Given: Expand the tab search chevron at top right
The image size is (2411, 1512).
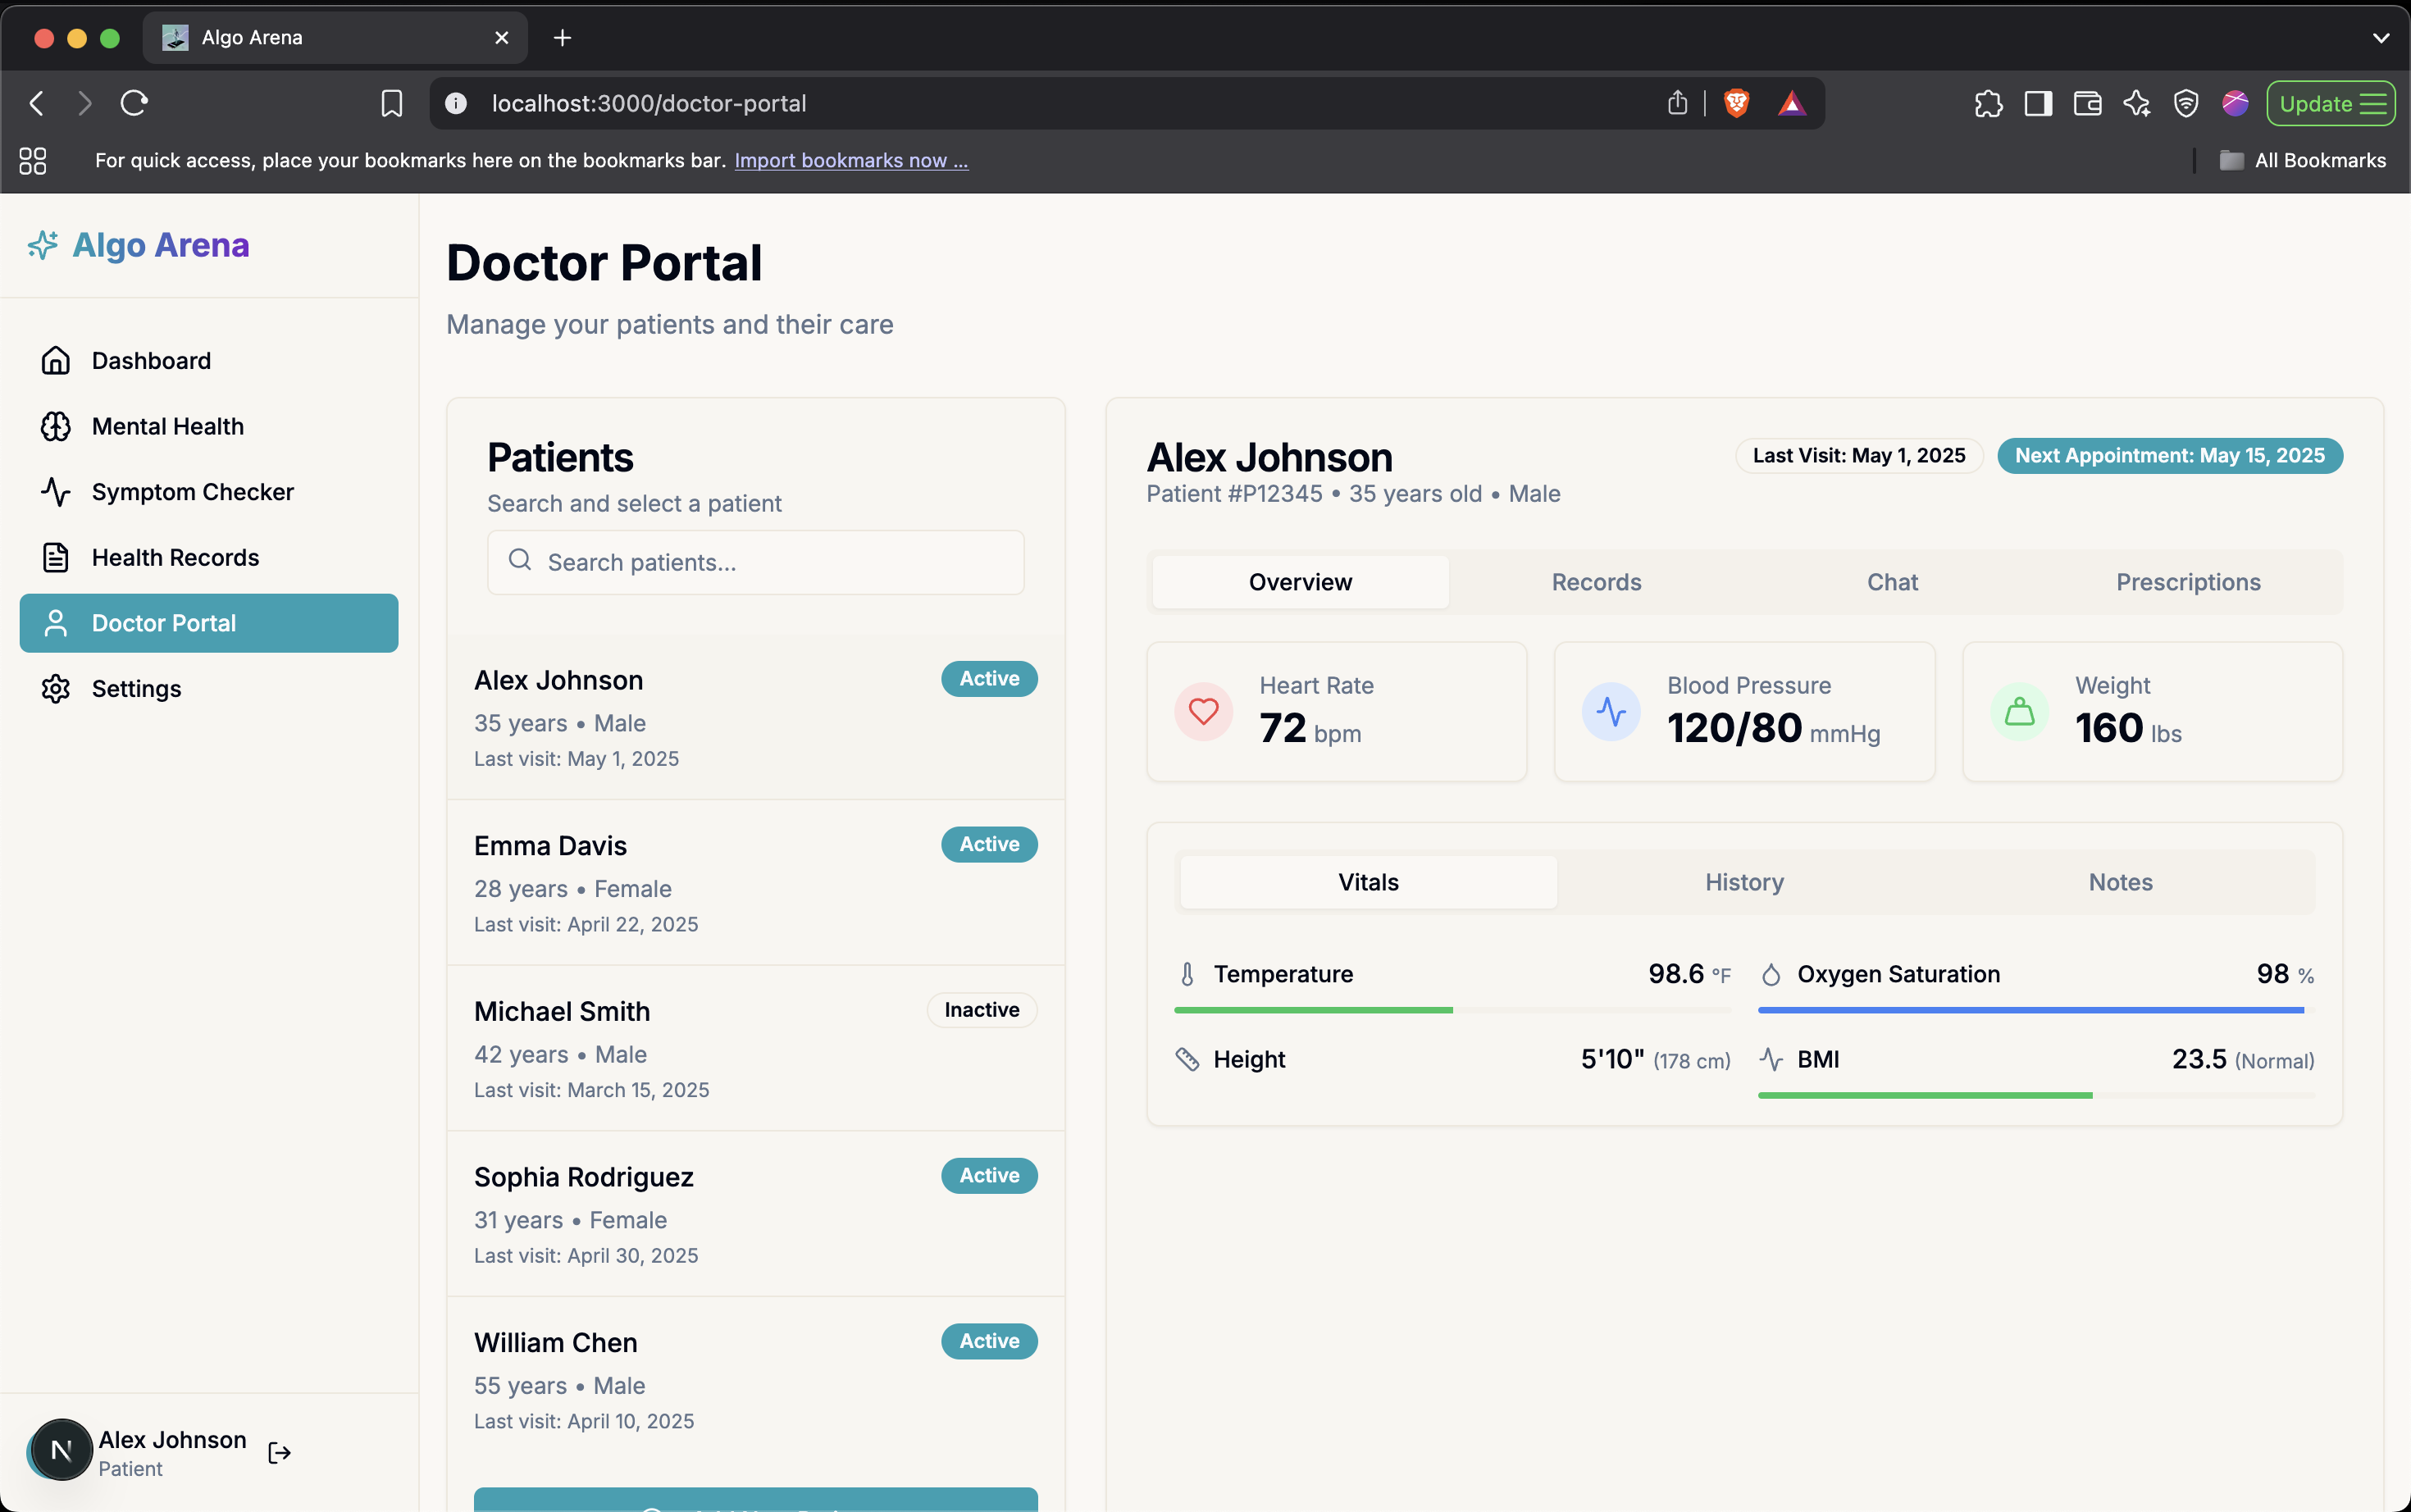Looking at the screenshot, I should click(x=2381, y=38).
